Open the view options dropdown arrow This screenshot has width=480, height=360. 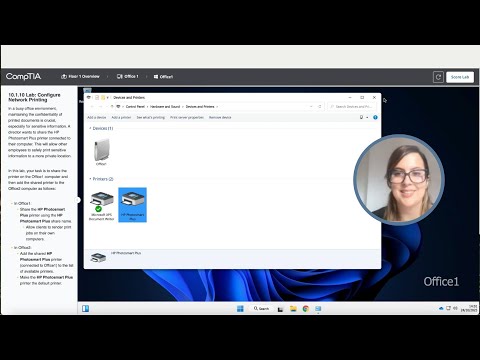367,117
